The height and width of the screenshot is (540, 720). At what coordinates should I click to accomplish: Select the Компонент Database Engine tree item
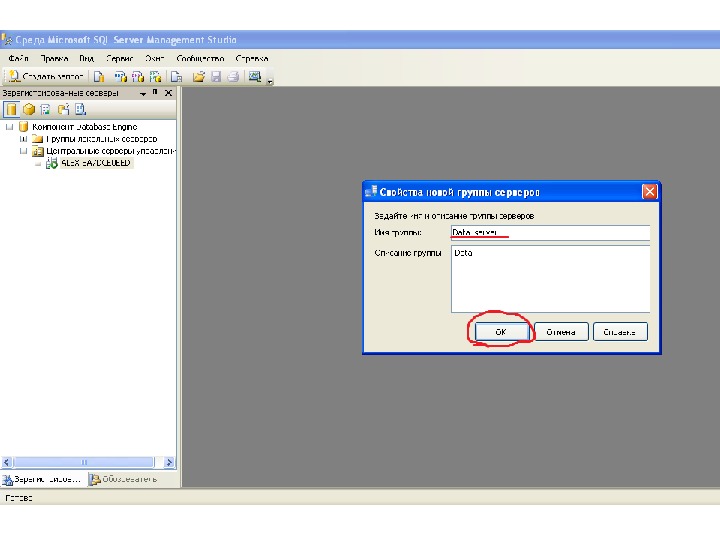click(x=84, y=127)
